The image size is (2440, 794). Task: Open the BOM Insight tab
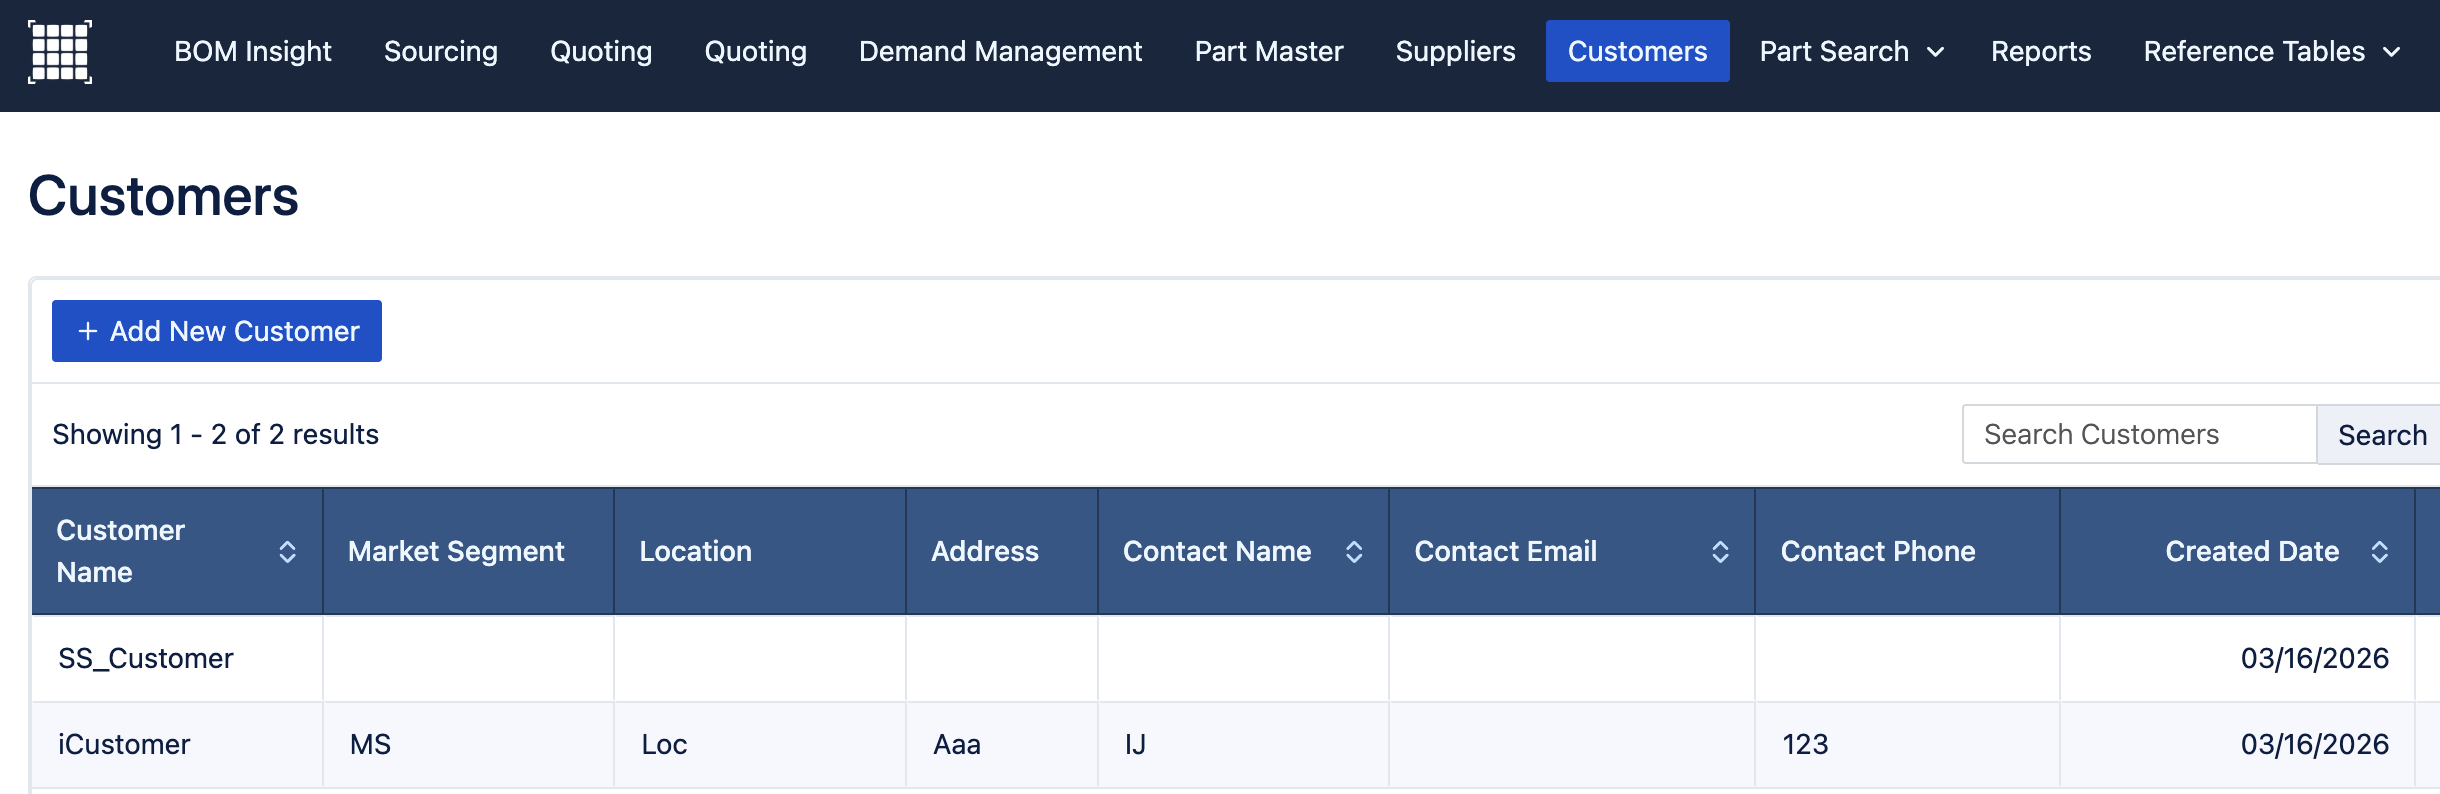252,51
